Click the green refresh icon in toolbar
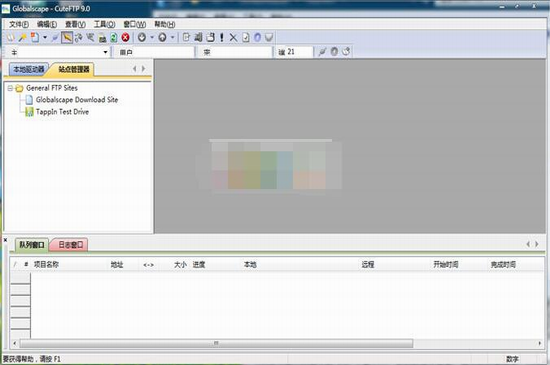This screenshot has width=550, height=365. (x=114, y=37)
